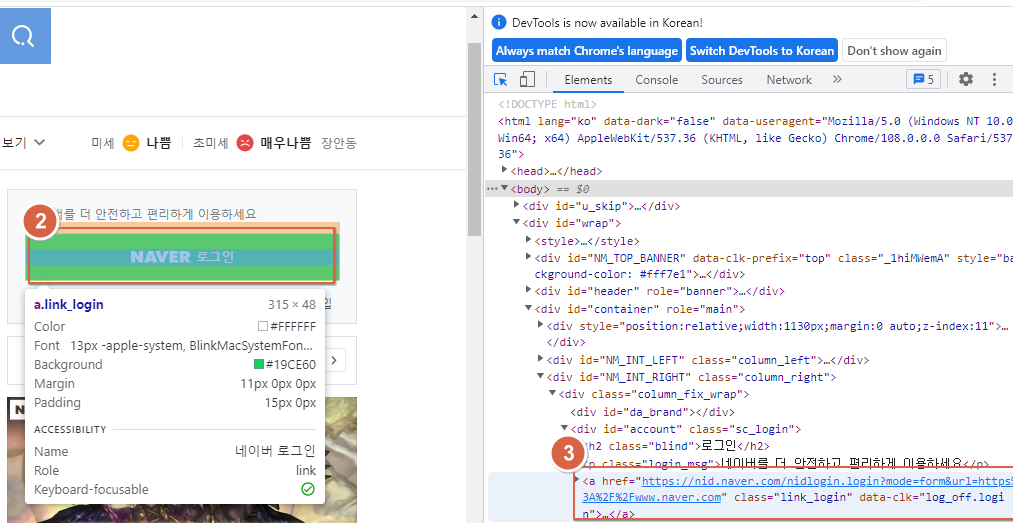
Task: Click Always match Chrome's language button
Action: tap(587, 50)
